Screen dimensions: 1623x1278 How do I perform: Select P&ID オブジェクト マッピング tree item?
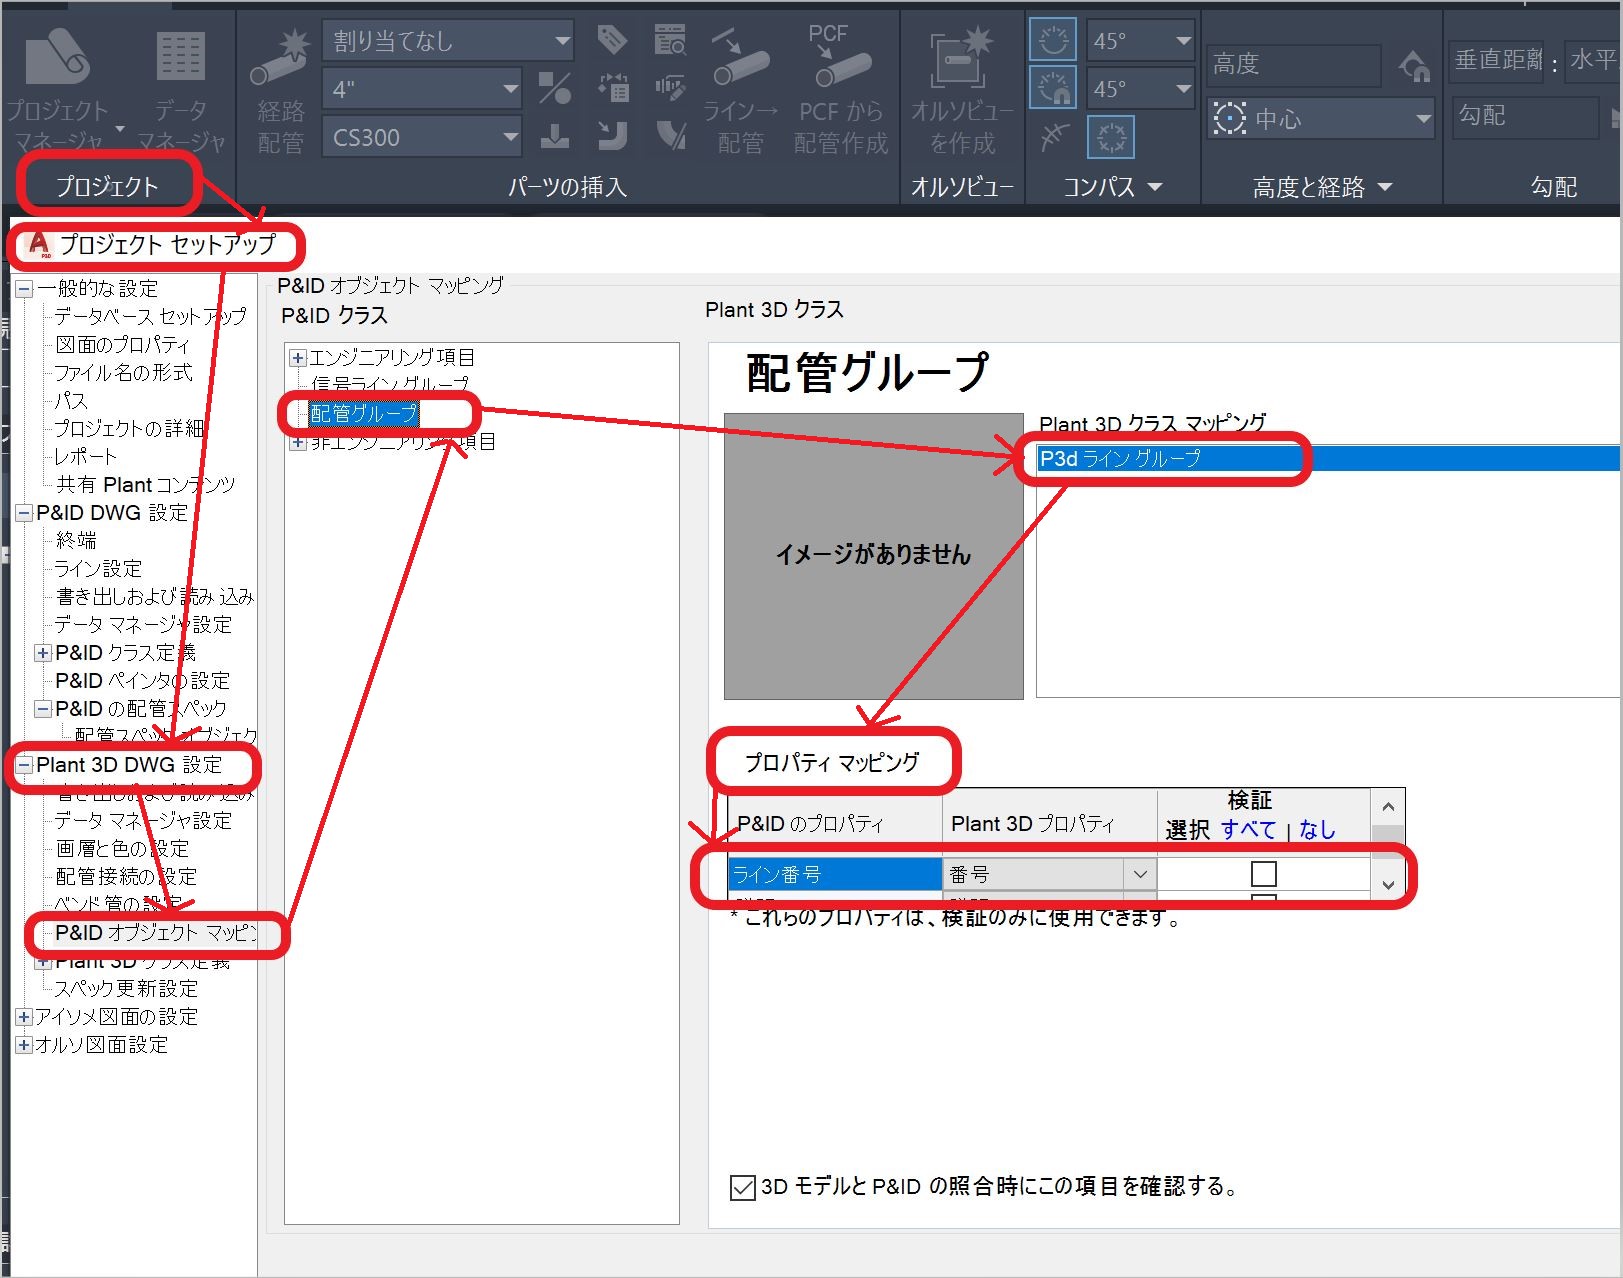click(155, 933)
